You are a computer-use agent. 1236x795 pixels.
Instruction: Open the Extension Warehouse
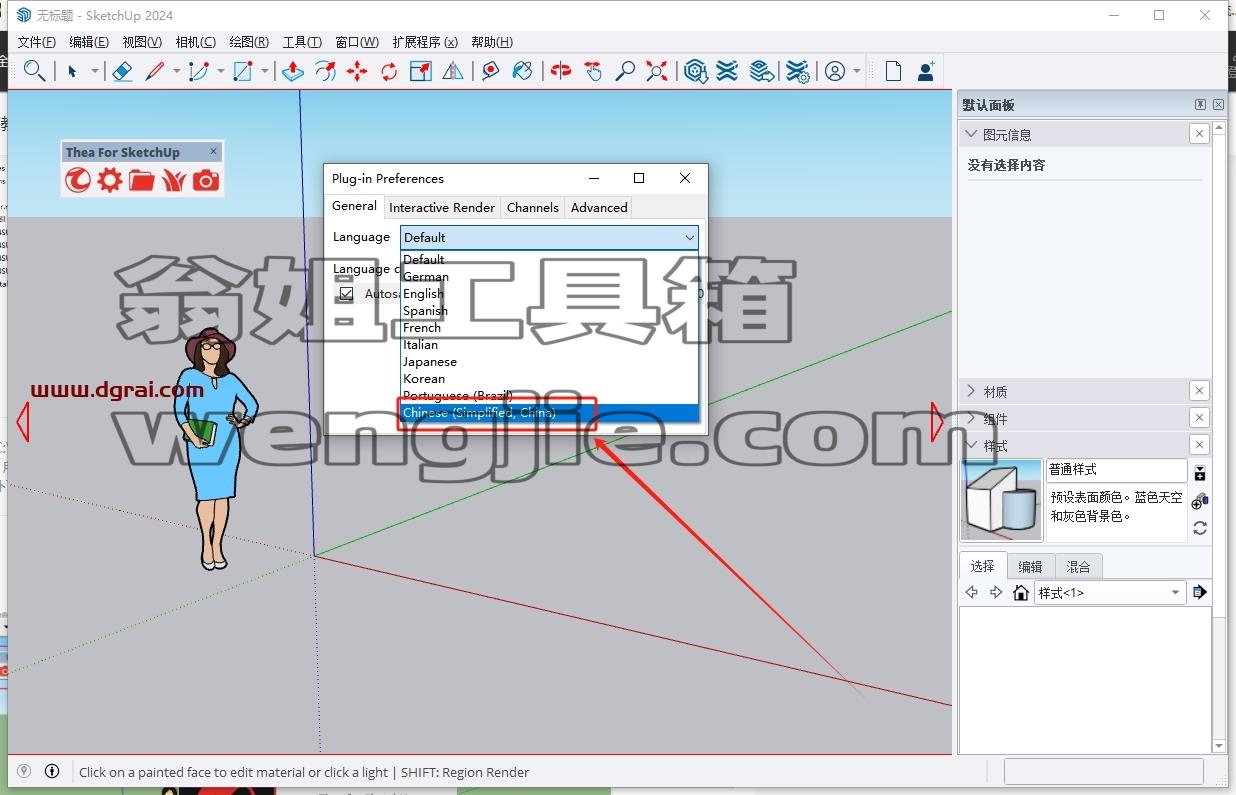(x=728, y=71)
